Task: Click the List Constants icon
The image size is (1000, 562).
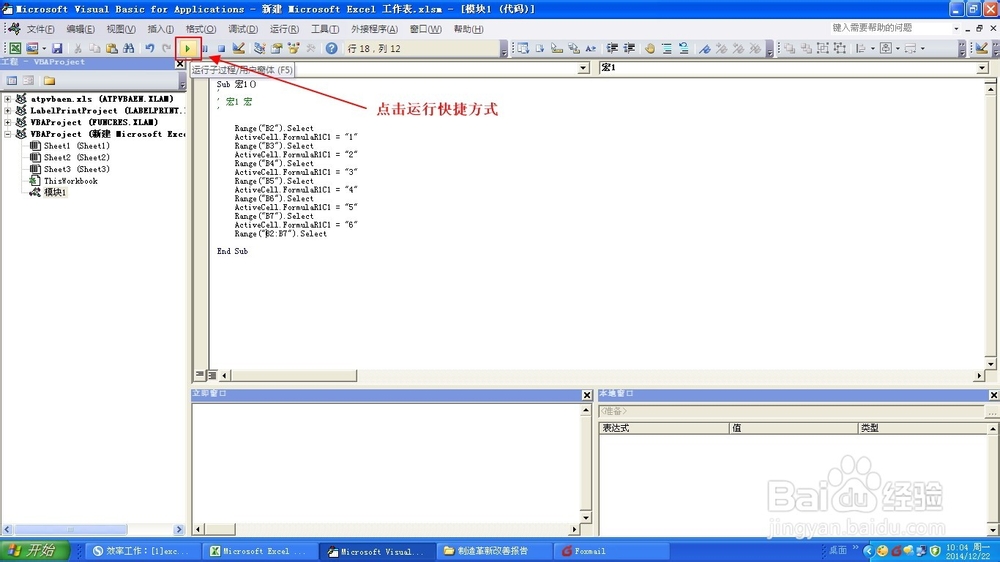Action: tap(540, 48)
